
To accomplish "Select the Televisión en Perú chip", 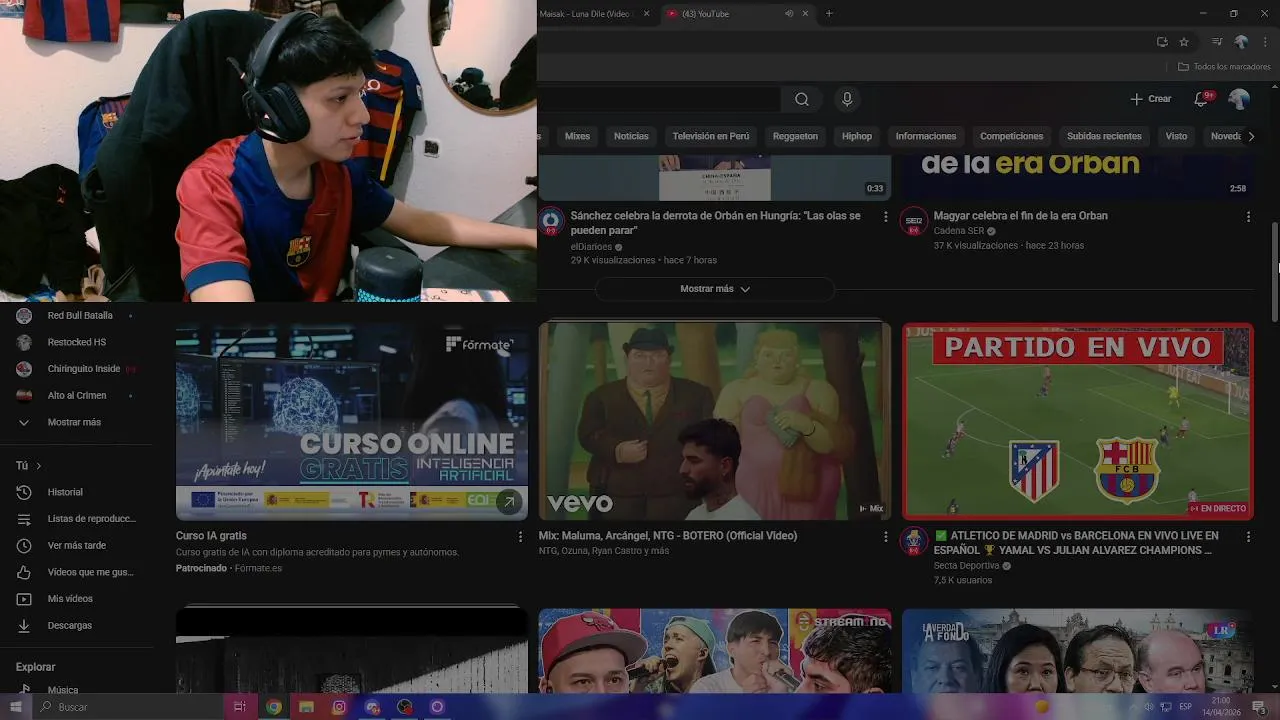I will (711, 136).
